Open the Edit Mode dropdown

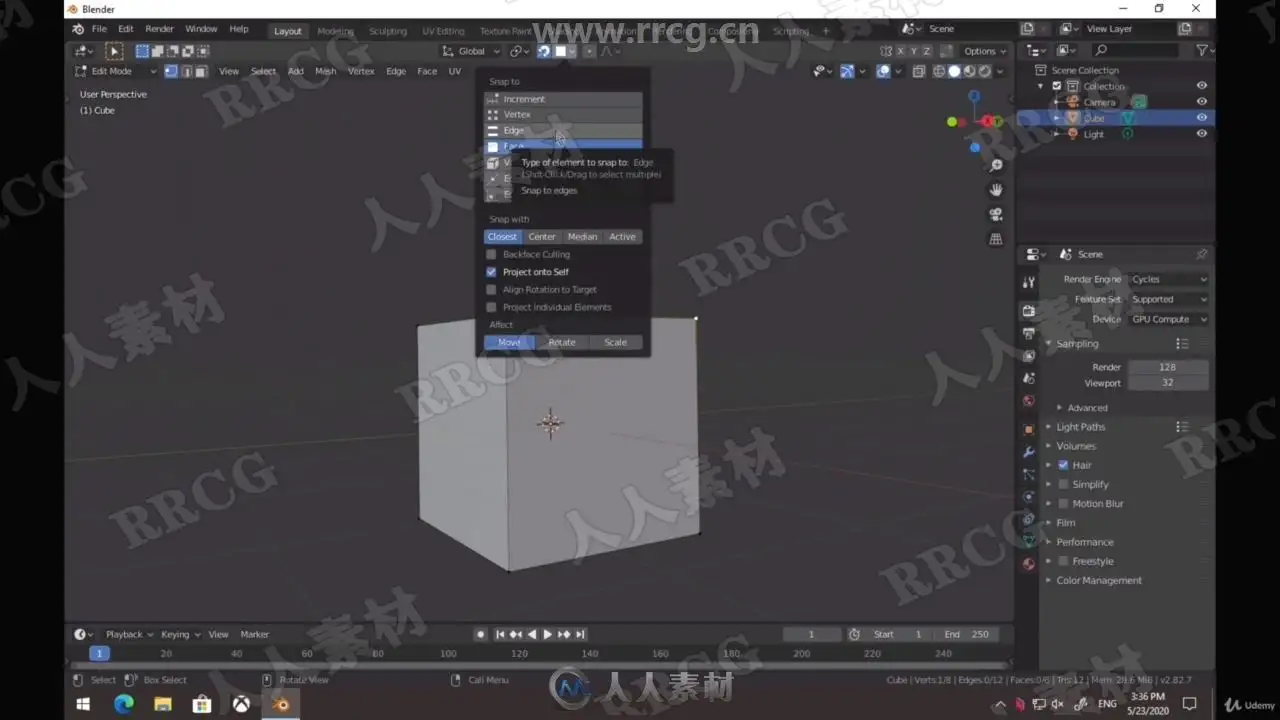(116, 71)
